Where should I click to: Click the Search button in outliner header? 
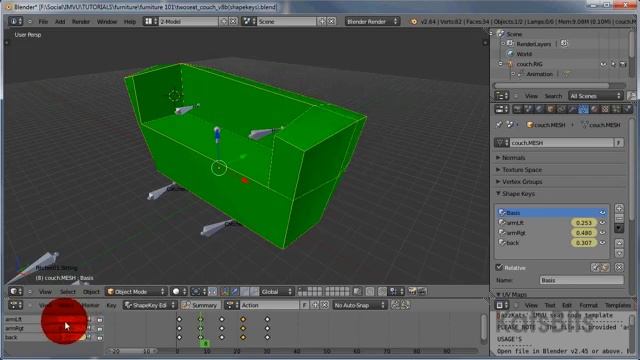[553, 96]
